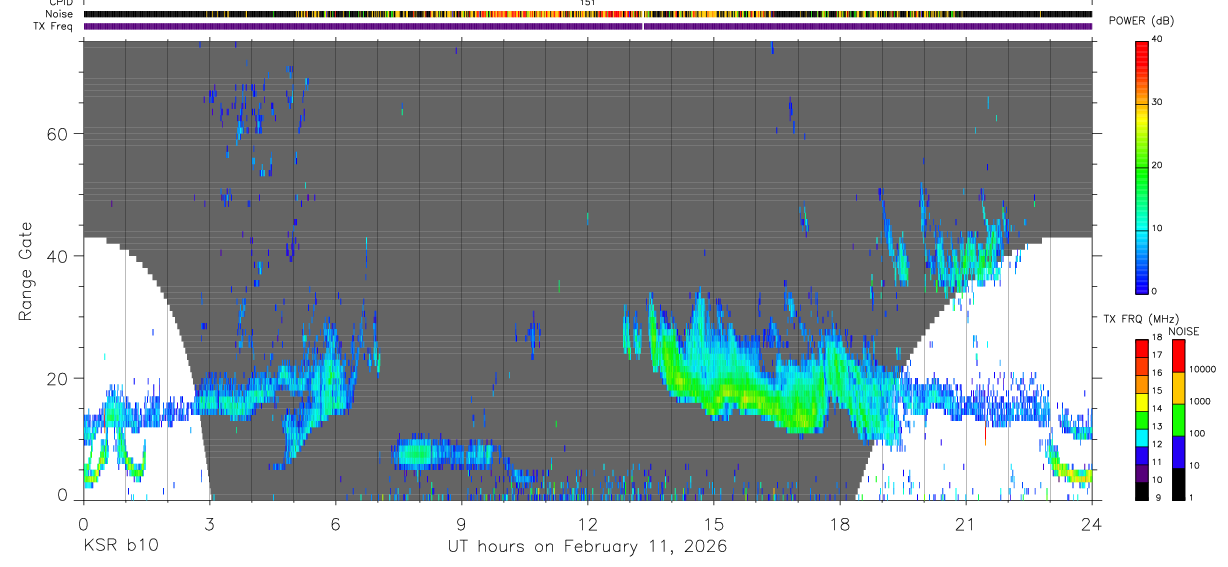Click the "18" tick on the UT hours axis

click(x=840, y=523)
